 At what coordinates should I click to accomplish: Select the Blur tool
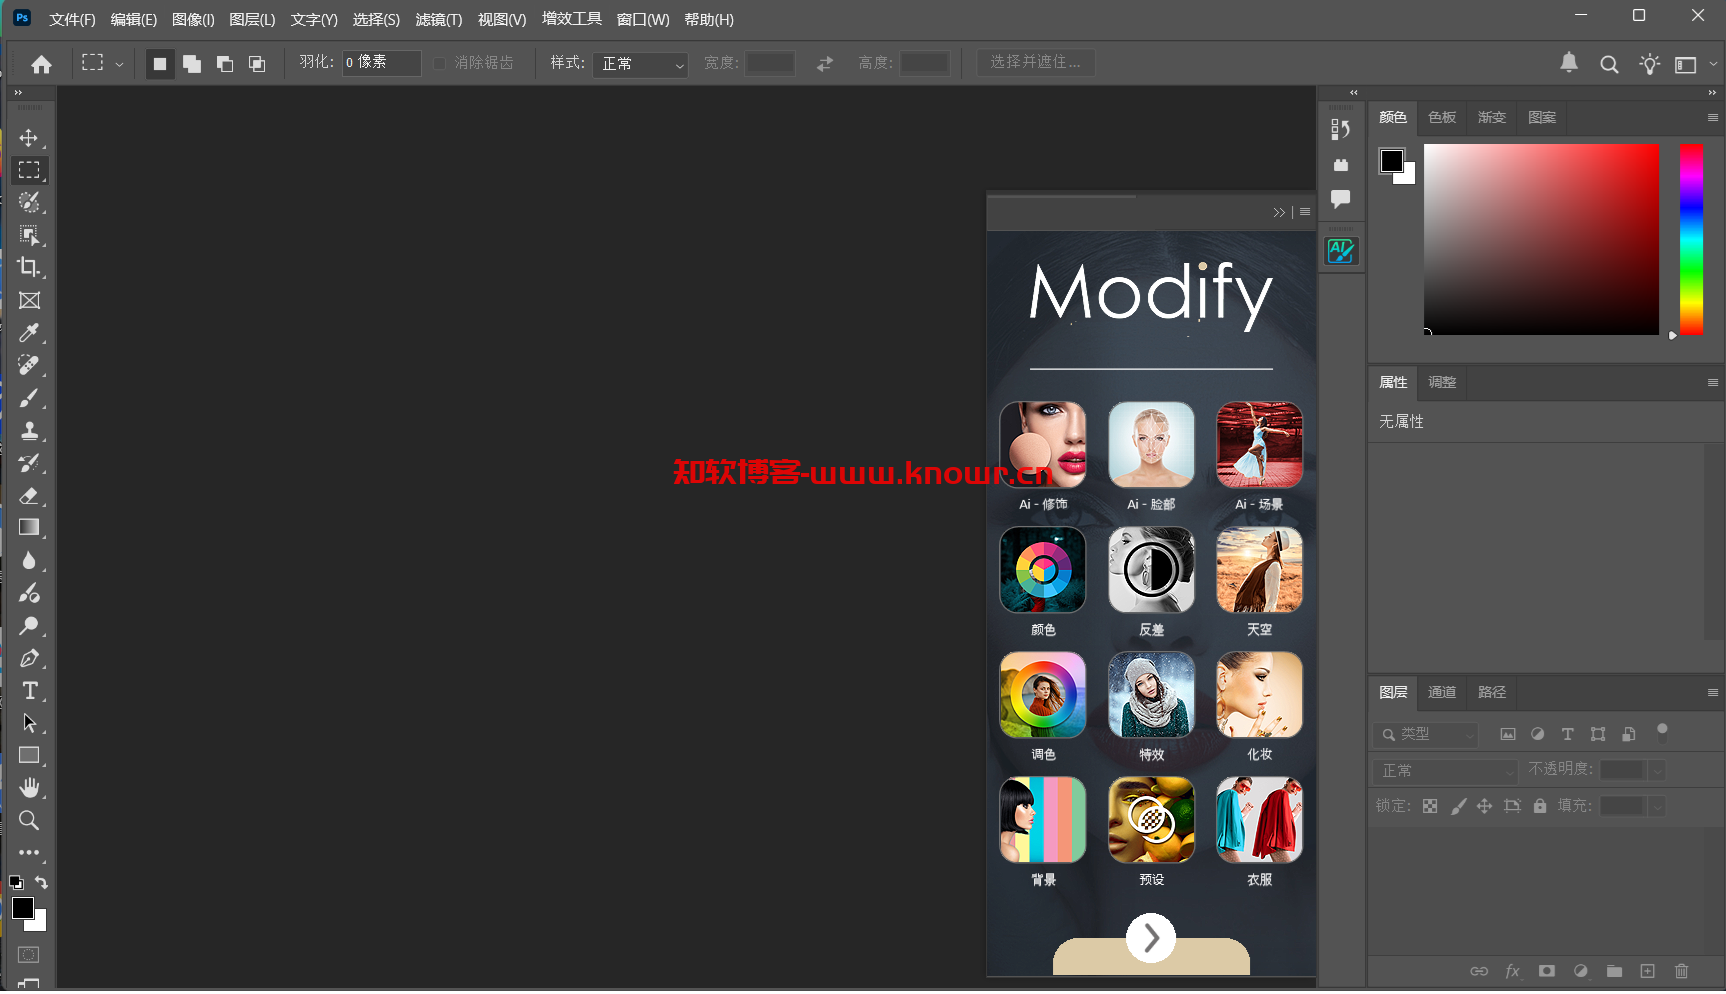pyautogui.click(x=29, y=560)
